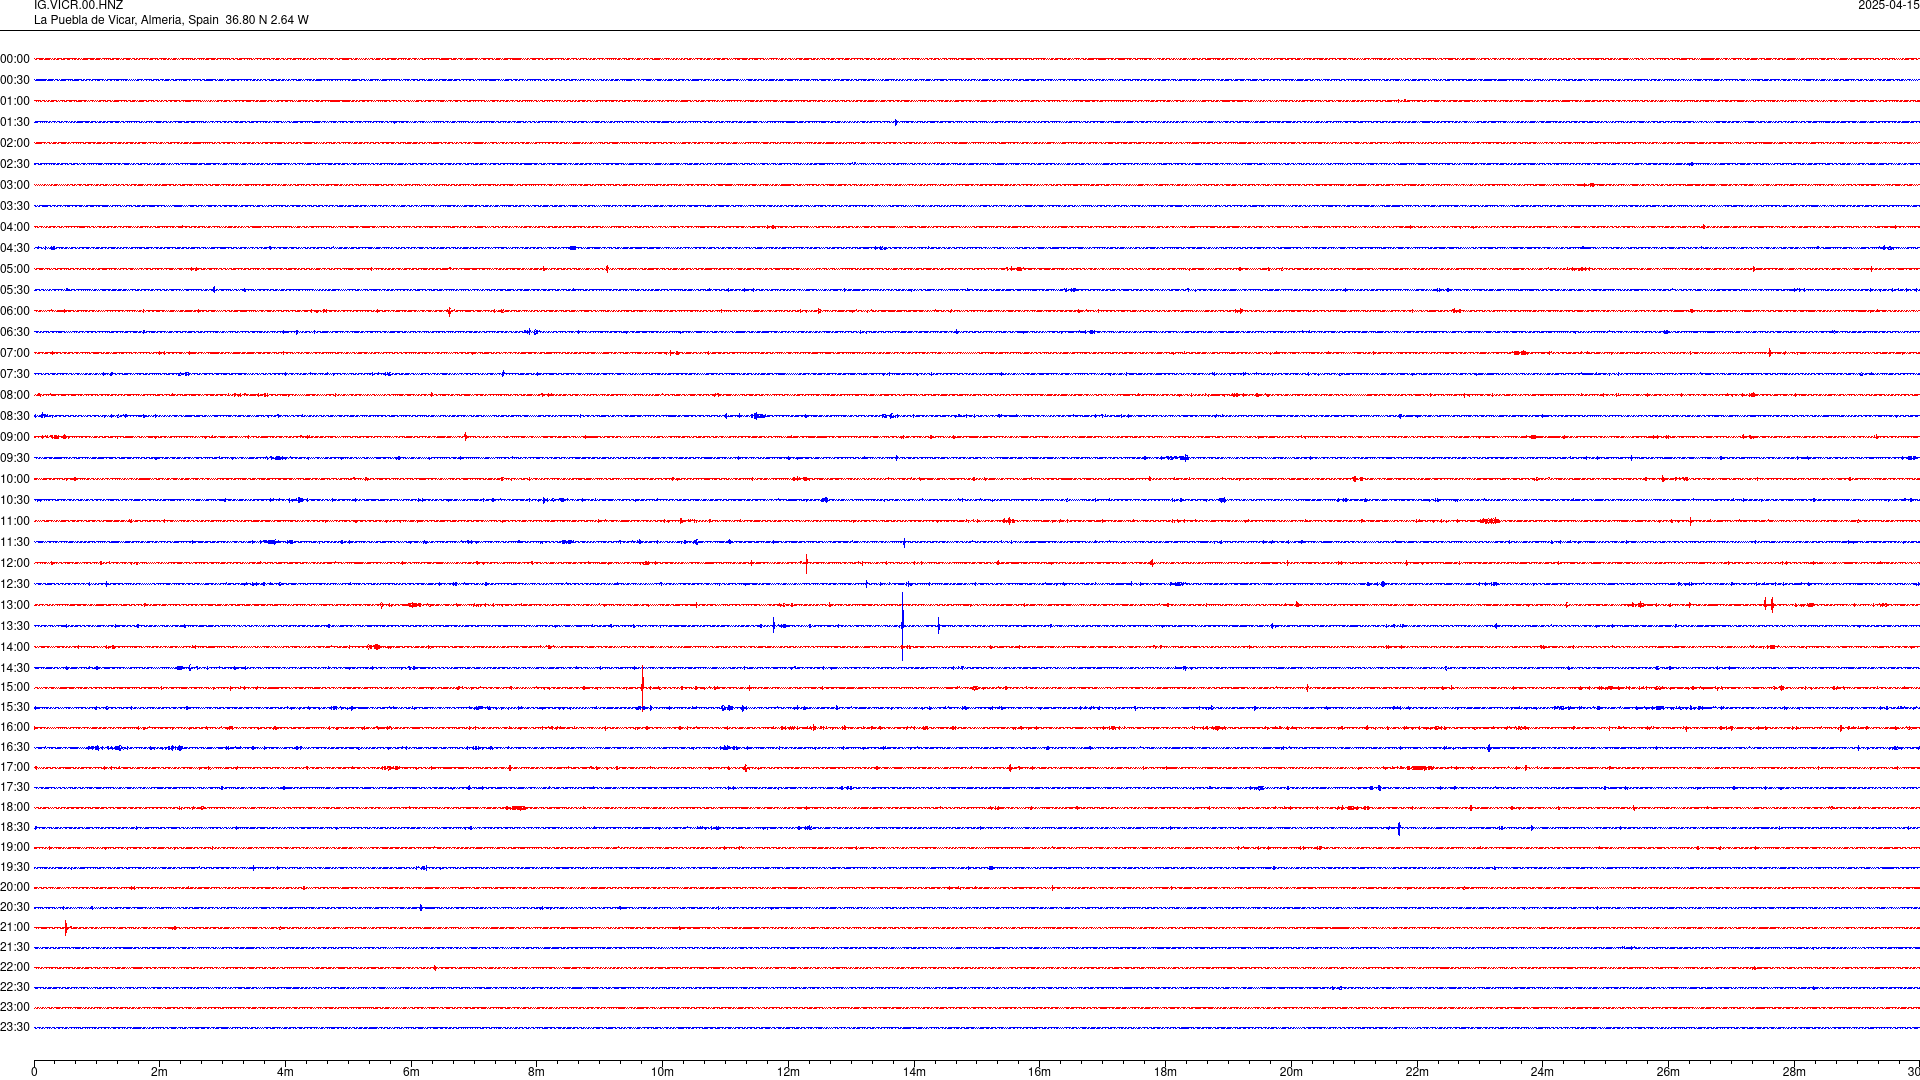Select the 03:00 time label
1920x1080 pixels.
(15, 185)
